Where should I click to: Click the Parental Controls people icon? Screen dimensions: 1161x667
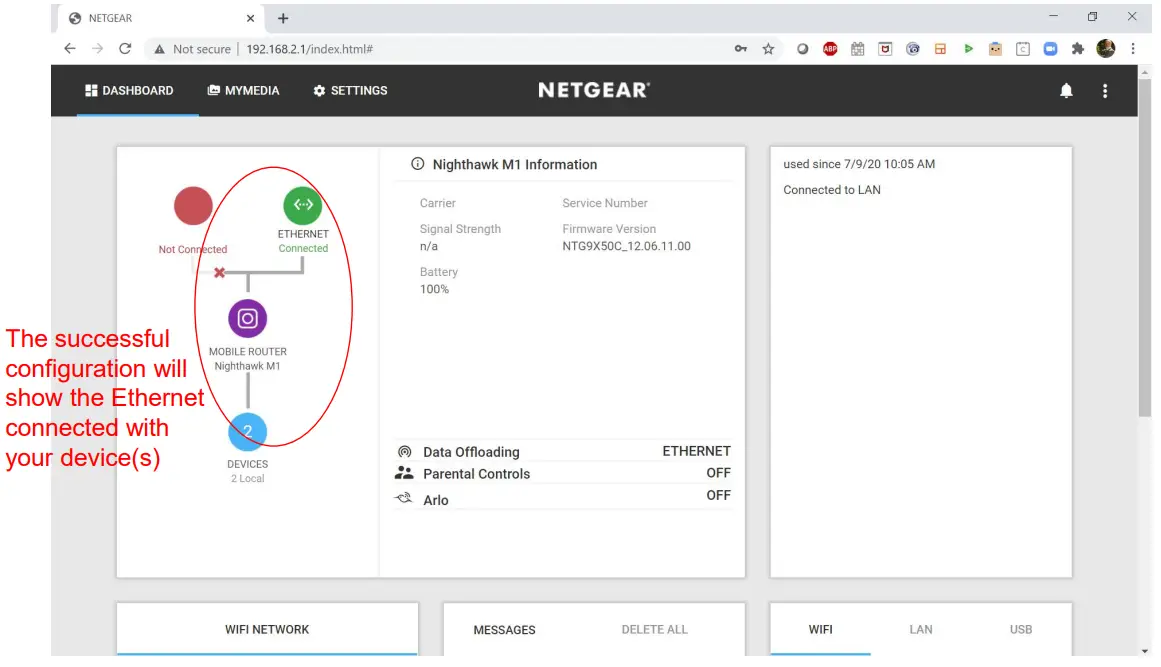403,473
